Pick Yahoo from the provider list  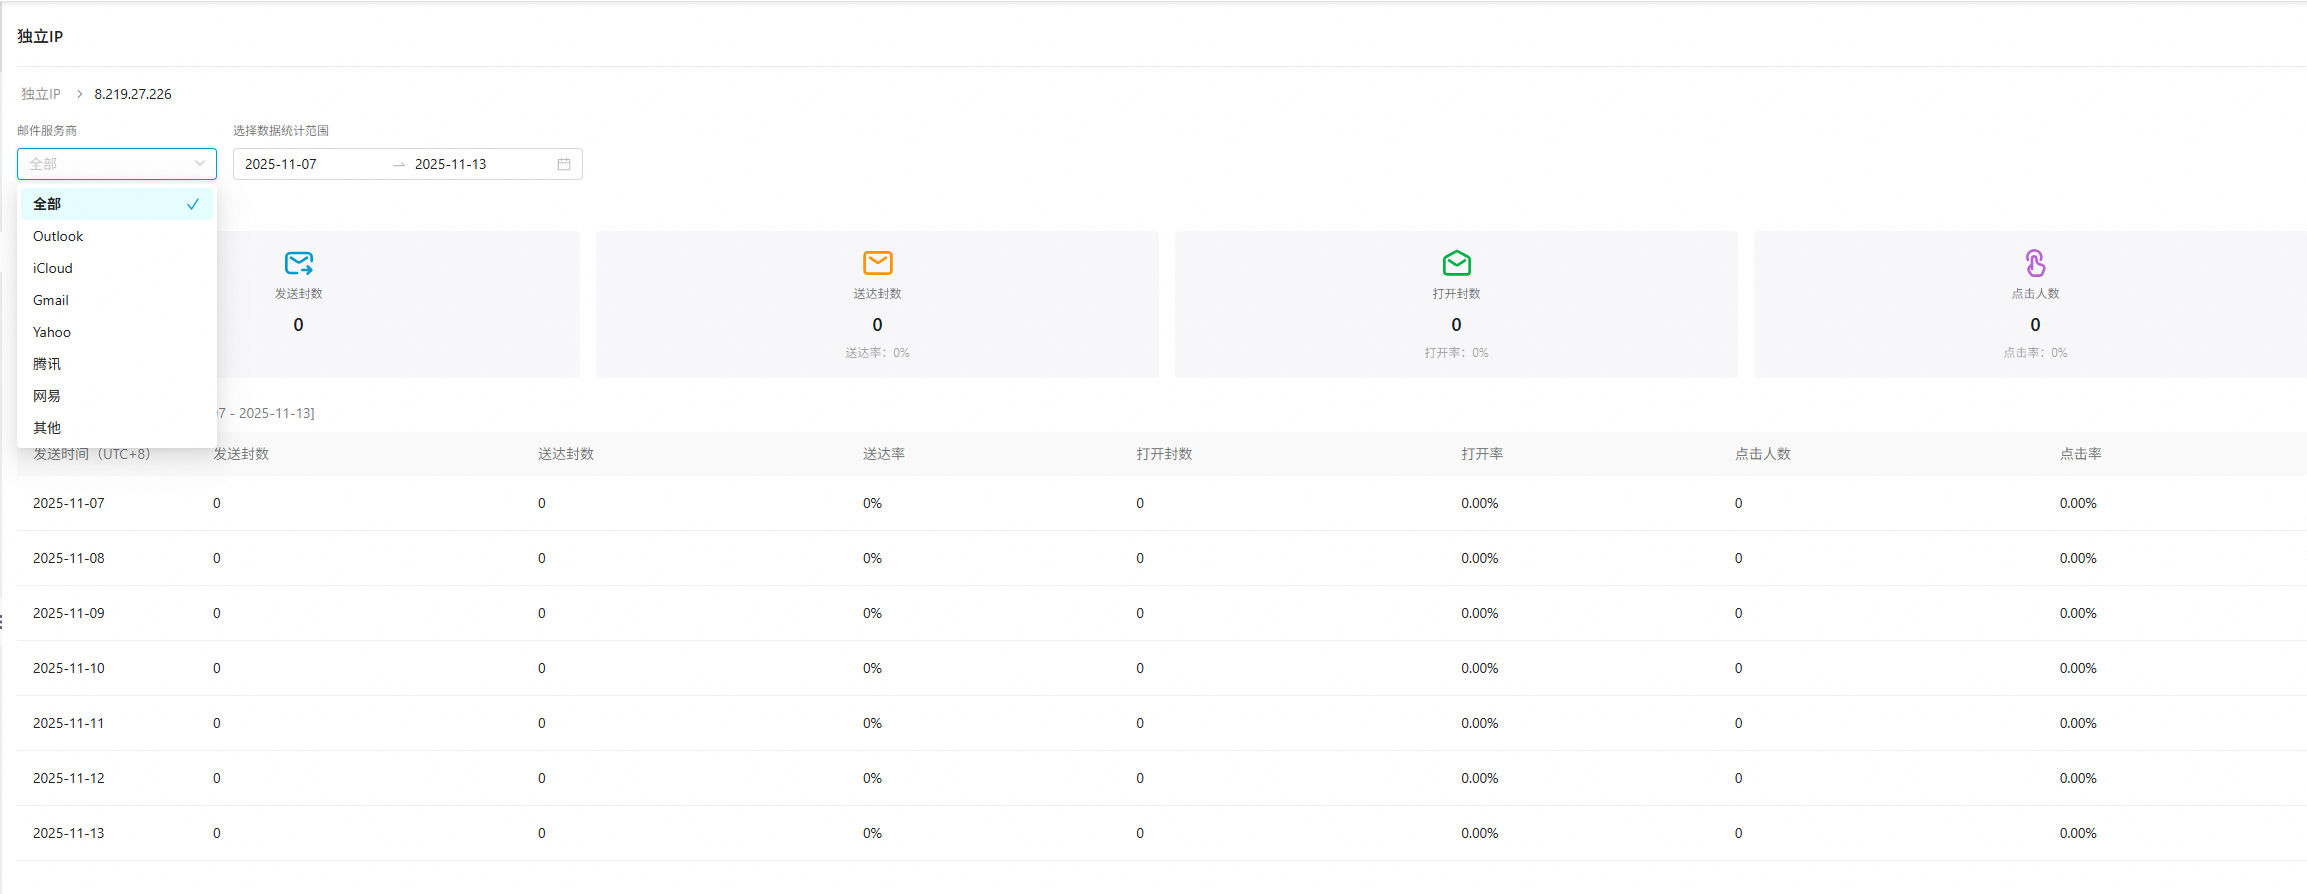tap(117, 332)
